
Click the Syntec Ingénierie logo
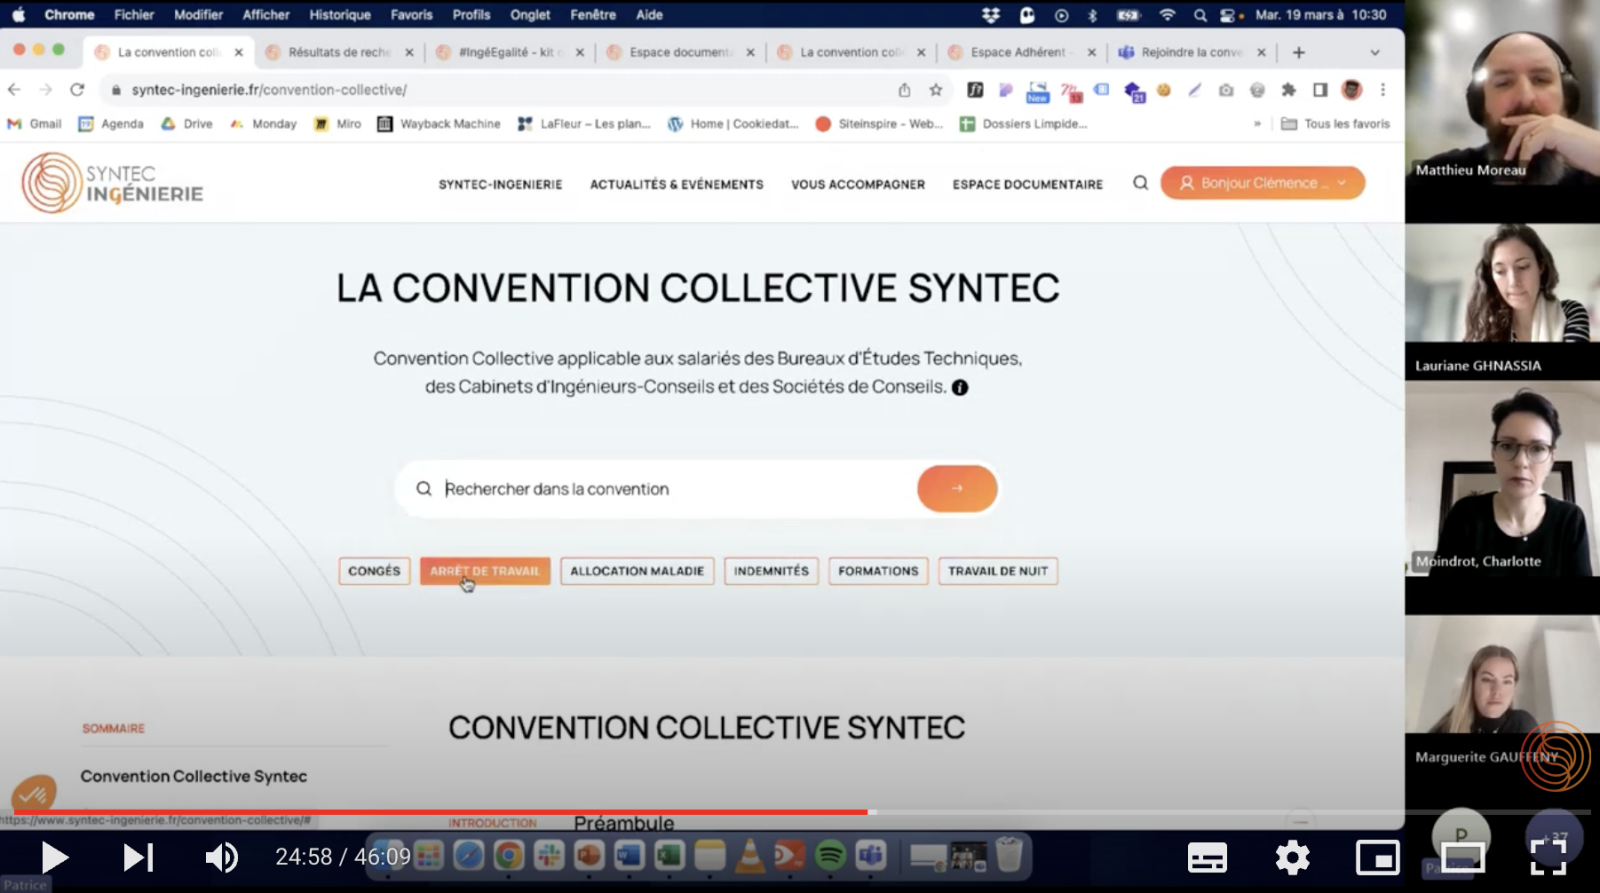112,183
